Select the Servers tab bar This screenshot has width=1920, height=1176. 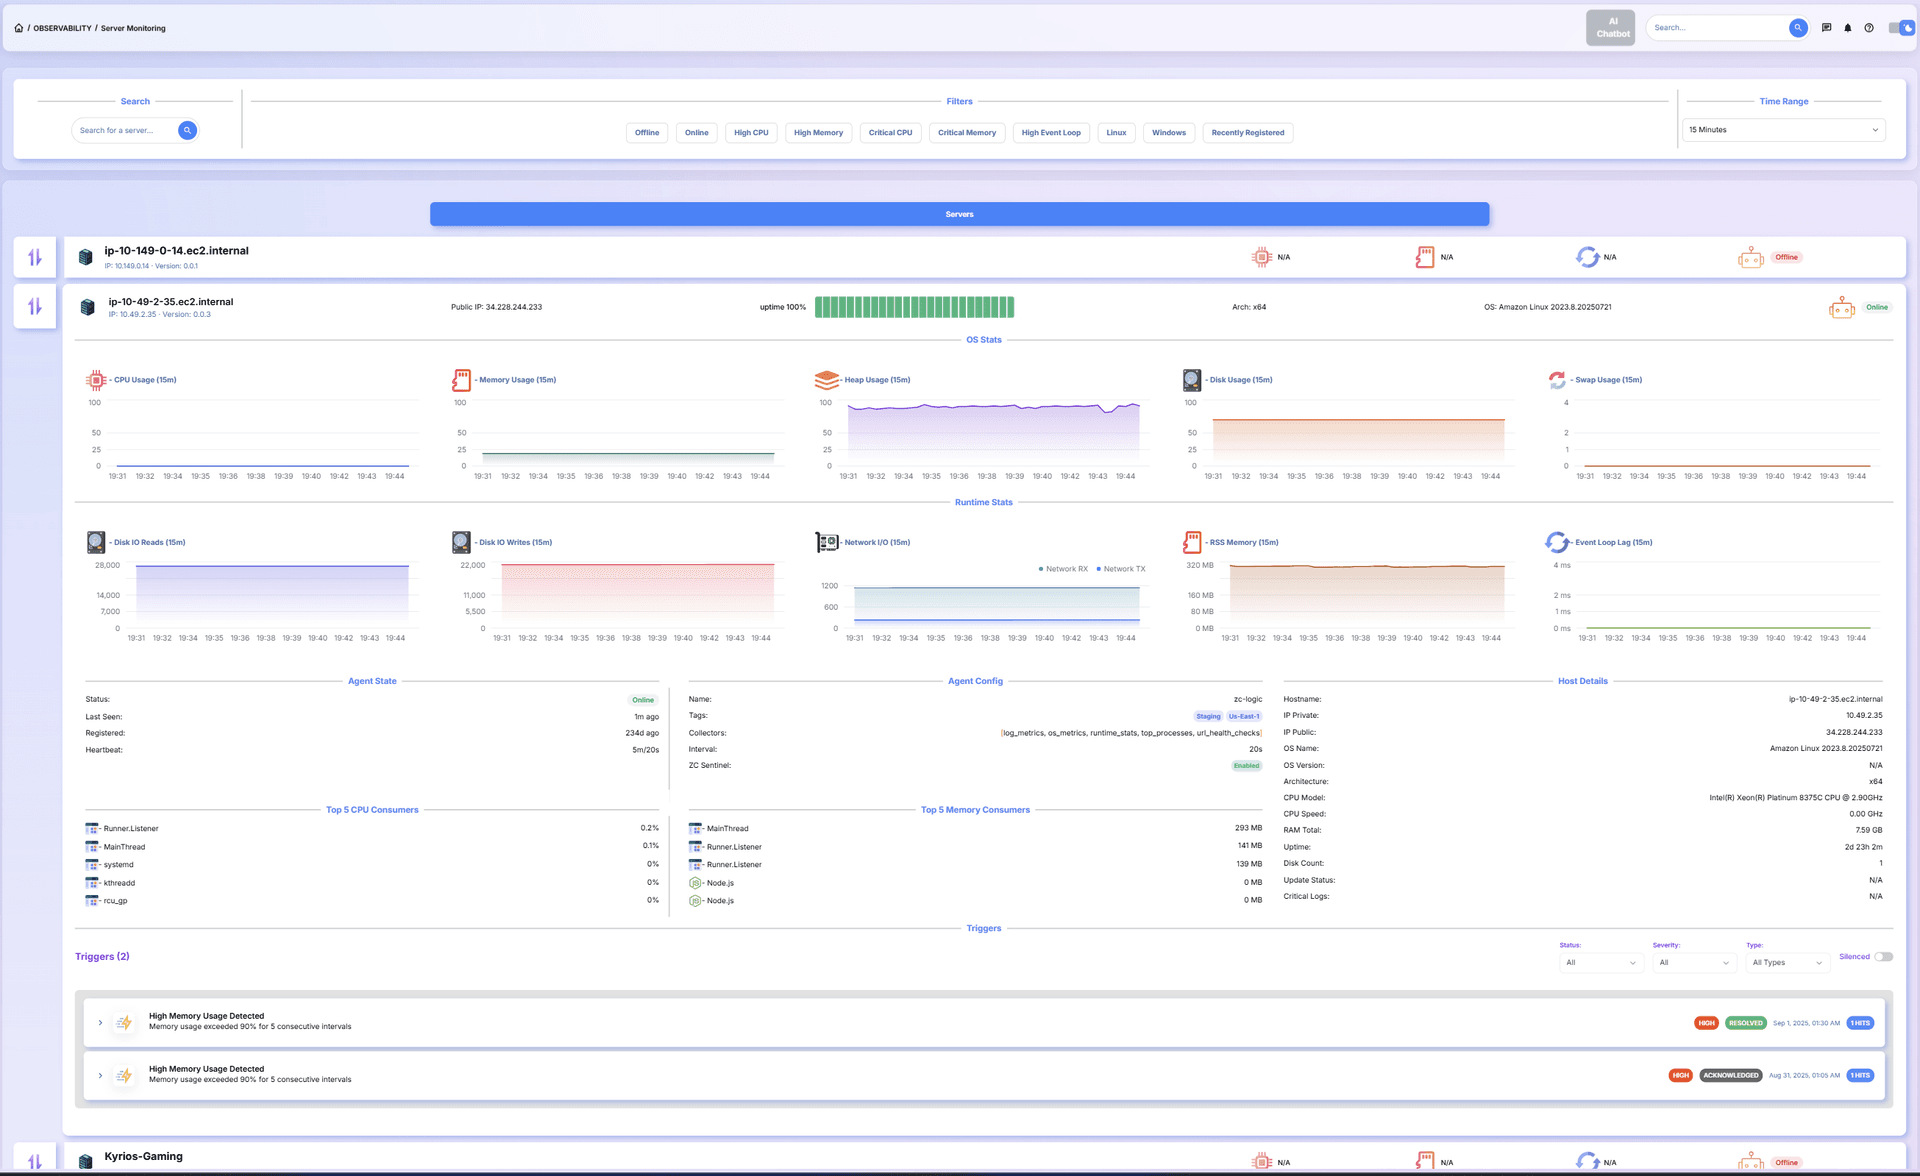[959, 214]
